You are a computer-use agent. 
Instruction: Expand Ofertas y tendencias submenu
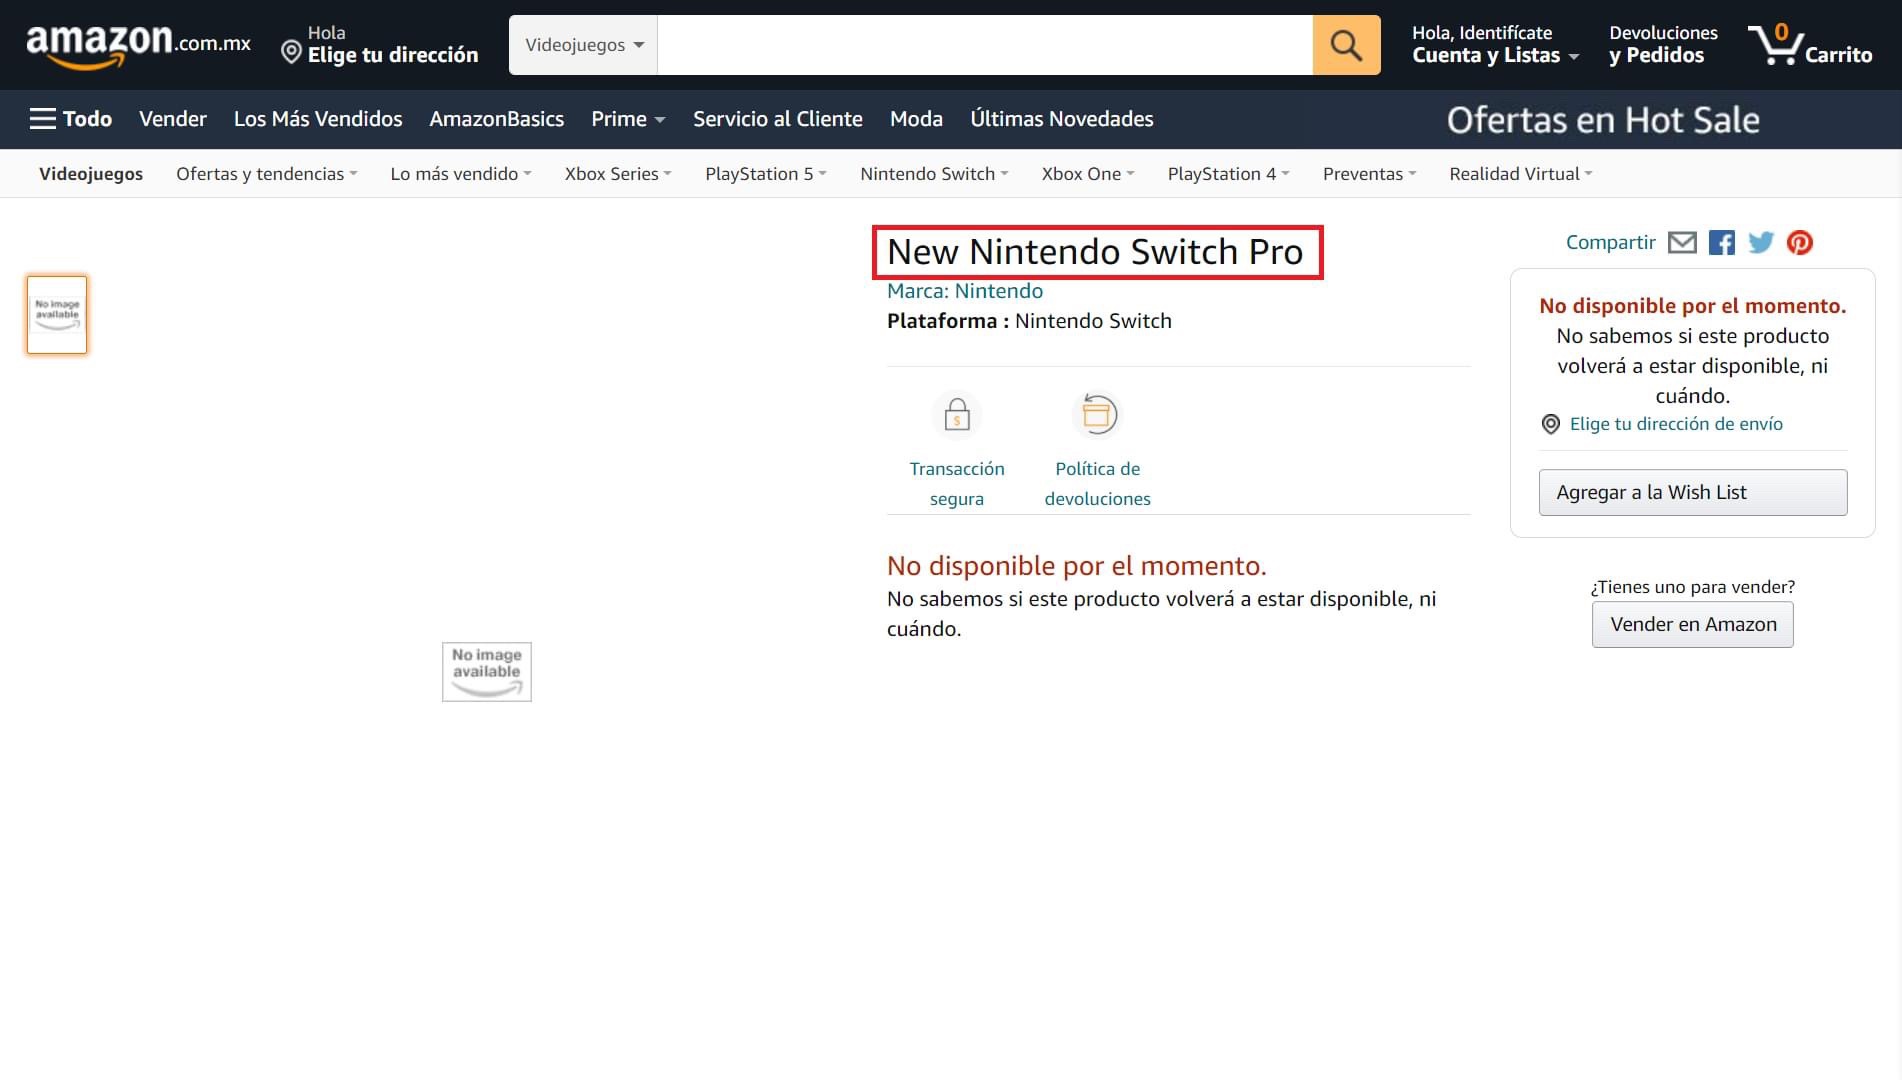click(x=266, y=174)
